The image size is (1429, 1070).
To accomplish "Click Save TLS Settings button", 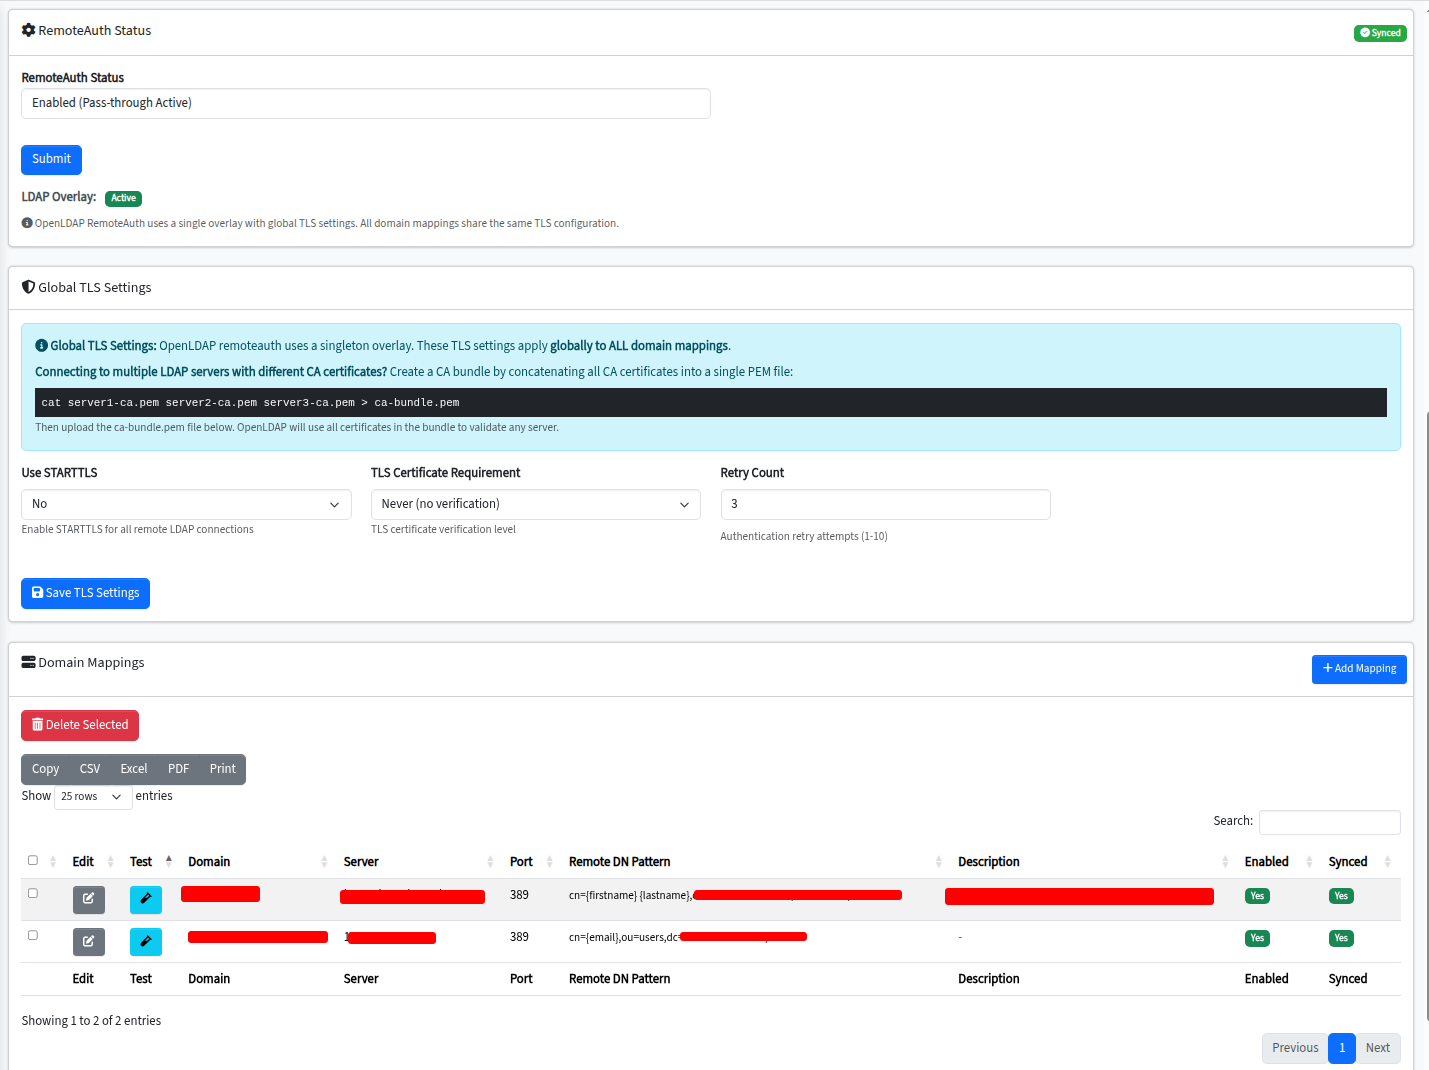I will pos(85,593).
